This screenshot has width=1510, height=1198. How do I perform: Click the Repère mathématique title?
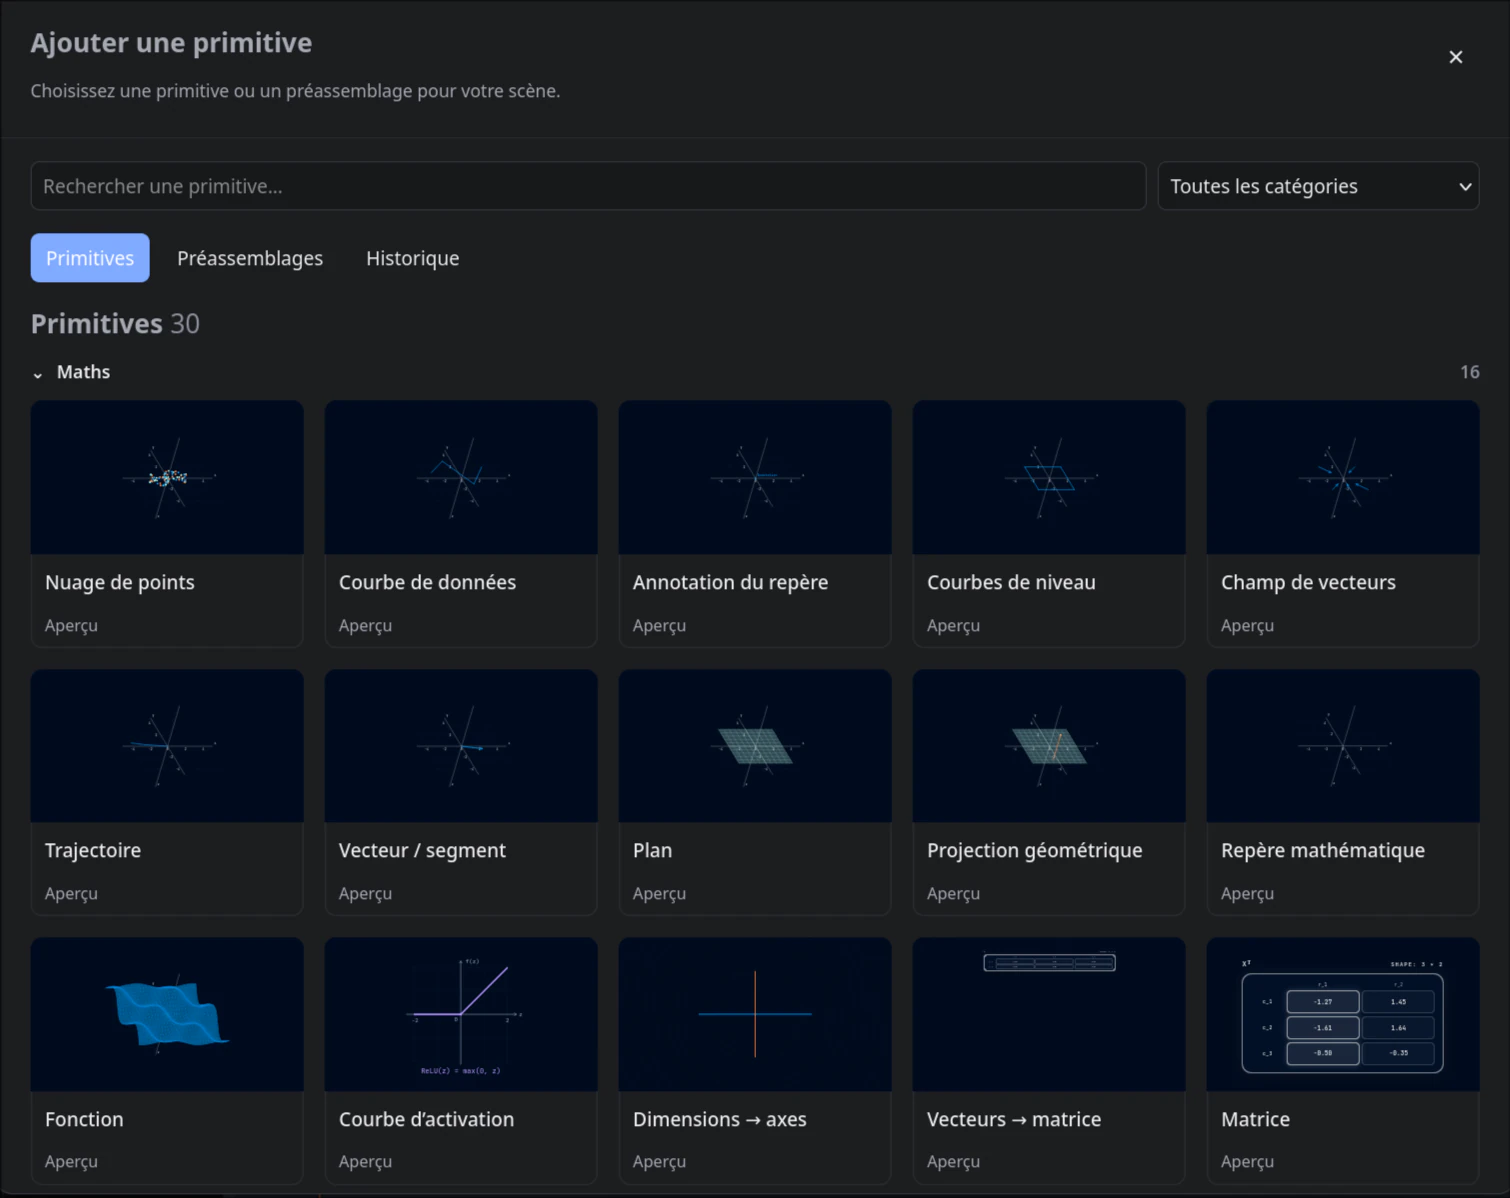[x=1323, y=850]
